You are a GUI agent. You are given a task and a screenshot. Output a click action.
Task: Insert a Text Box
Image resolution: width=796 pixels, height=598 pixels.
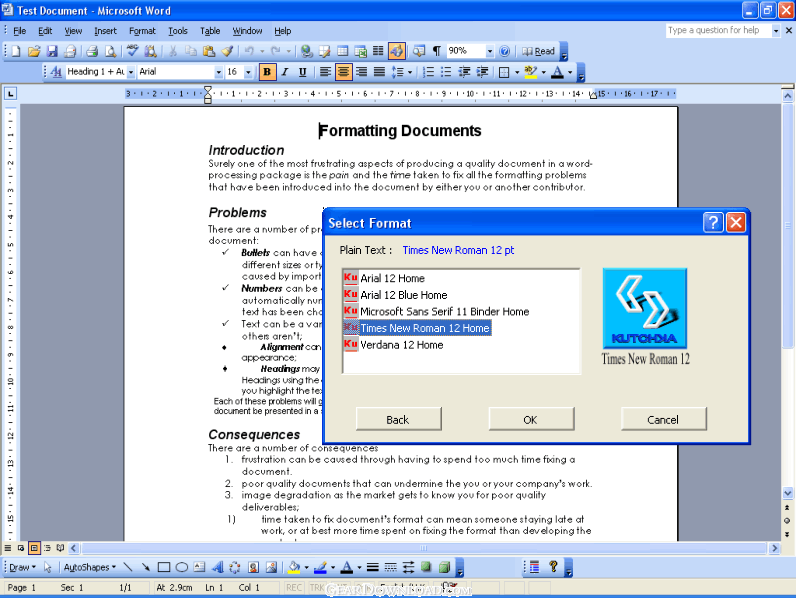click(200, 567)
